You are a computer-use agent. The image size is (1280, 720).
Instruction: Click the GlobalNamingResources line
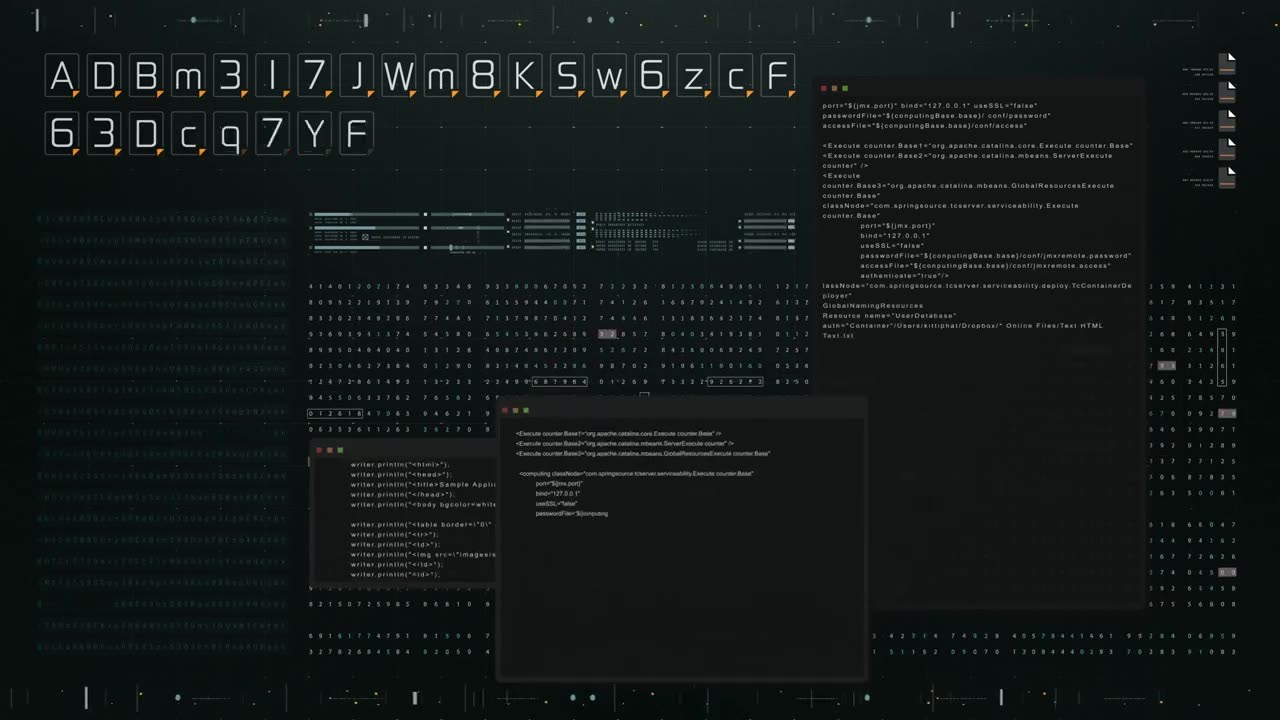pyautogui.click(x=872, y=305)
